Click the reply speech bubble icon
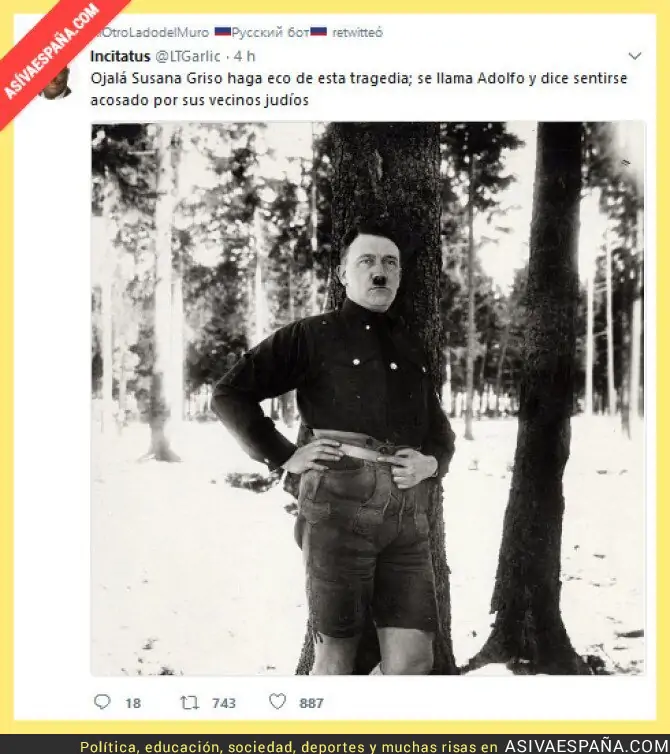The height and width of the screenshot is (754, 670). point(102,702)
